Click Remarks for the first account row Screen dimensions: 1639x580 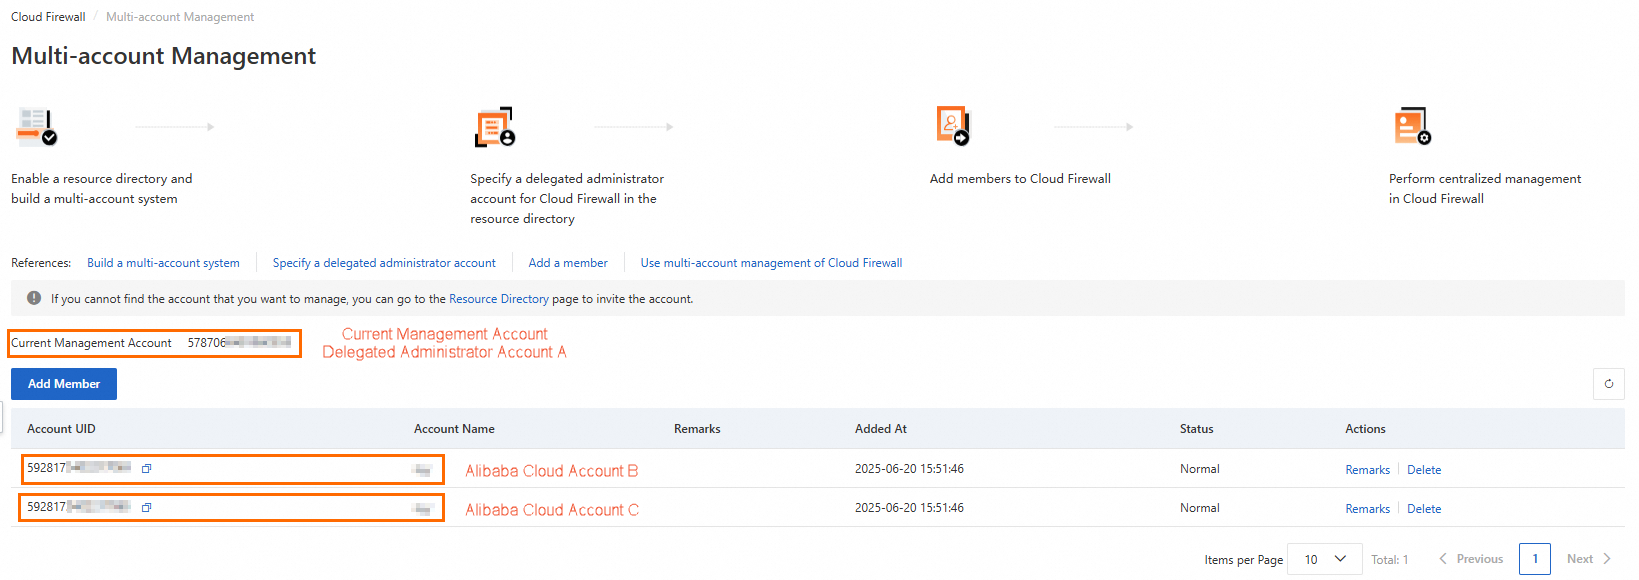click(x=1367, y=470)
